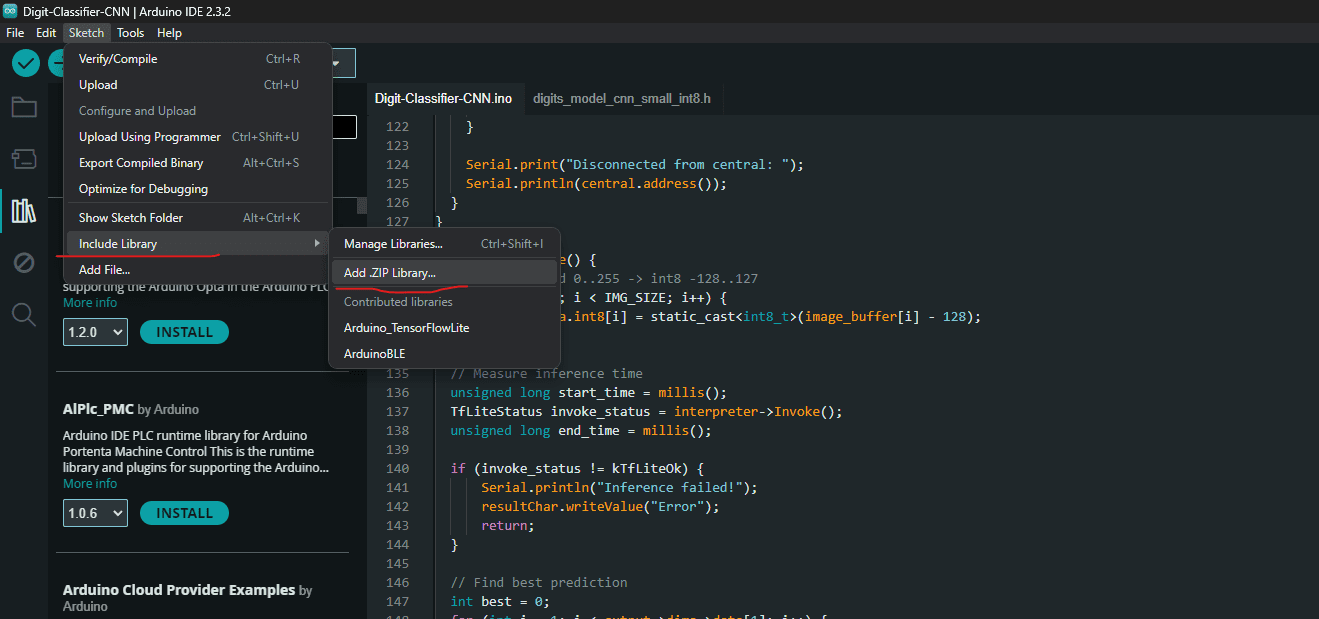The width and height of the screenshot is (1319, 619).
Task: Expand the Include Library submenu arrow
Action: pyautogui.click(x=317, y=243)
